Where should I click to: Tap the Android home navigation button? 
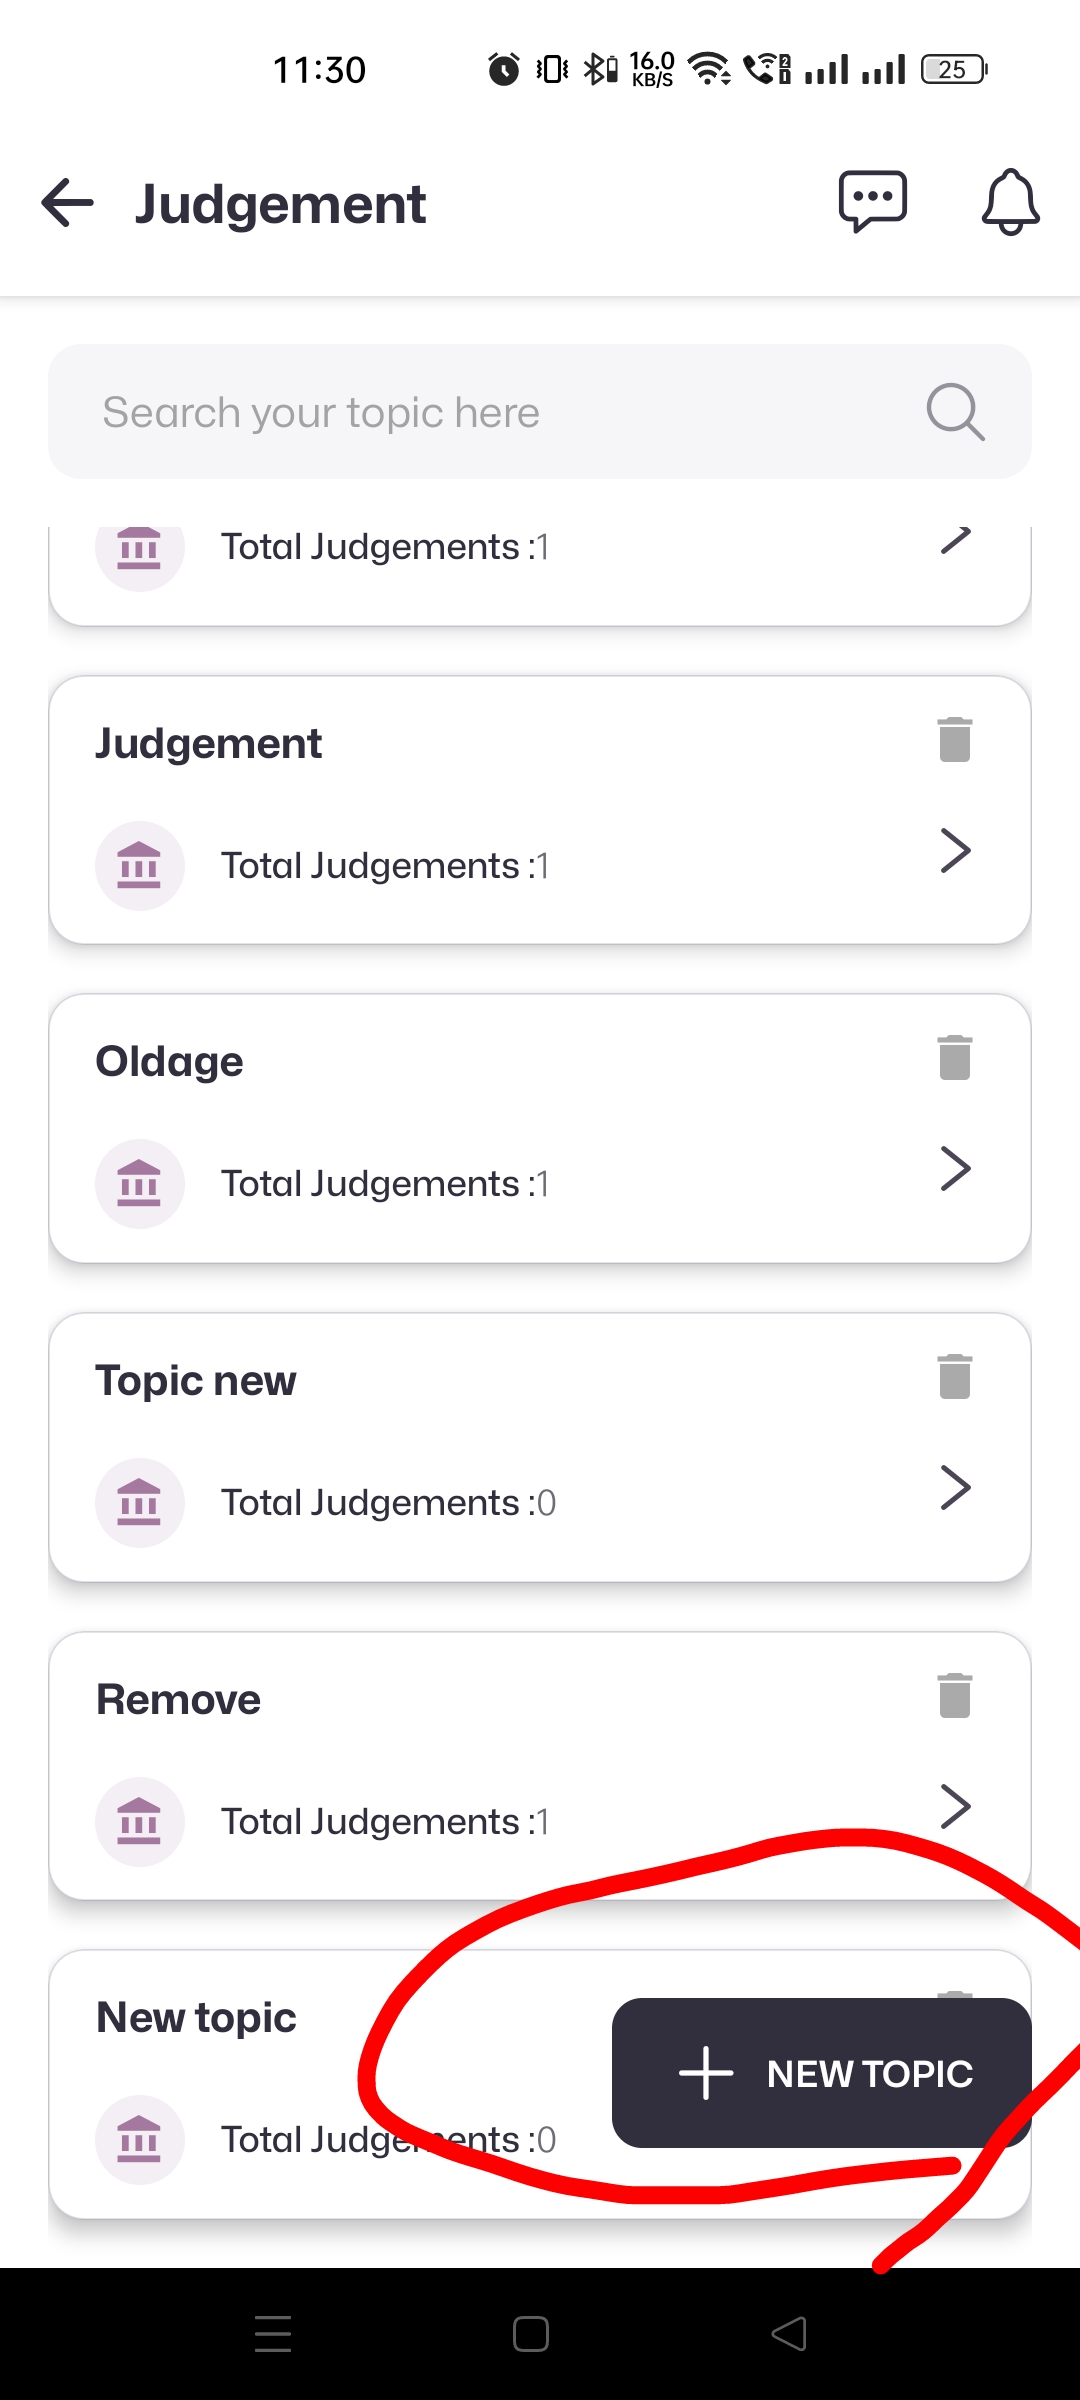[530, 2334]
